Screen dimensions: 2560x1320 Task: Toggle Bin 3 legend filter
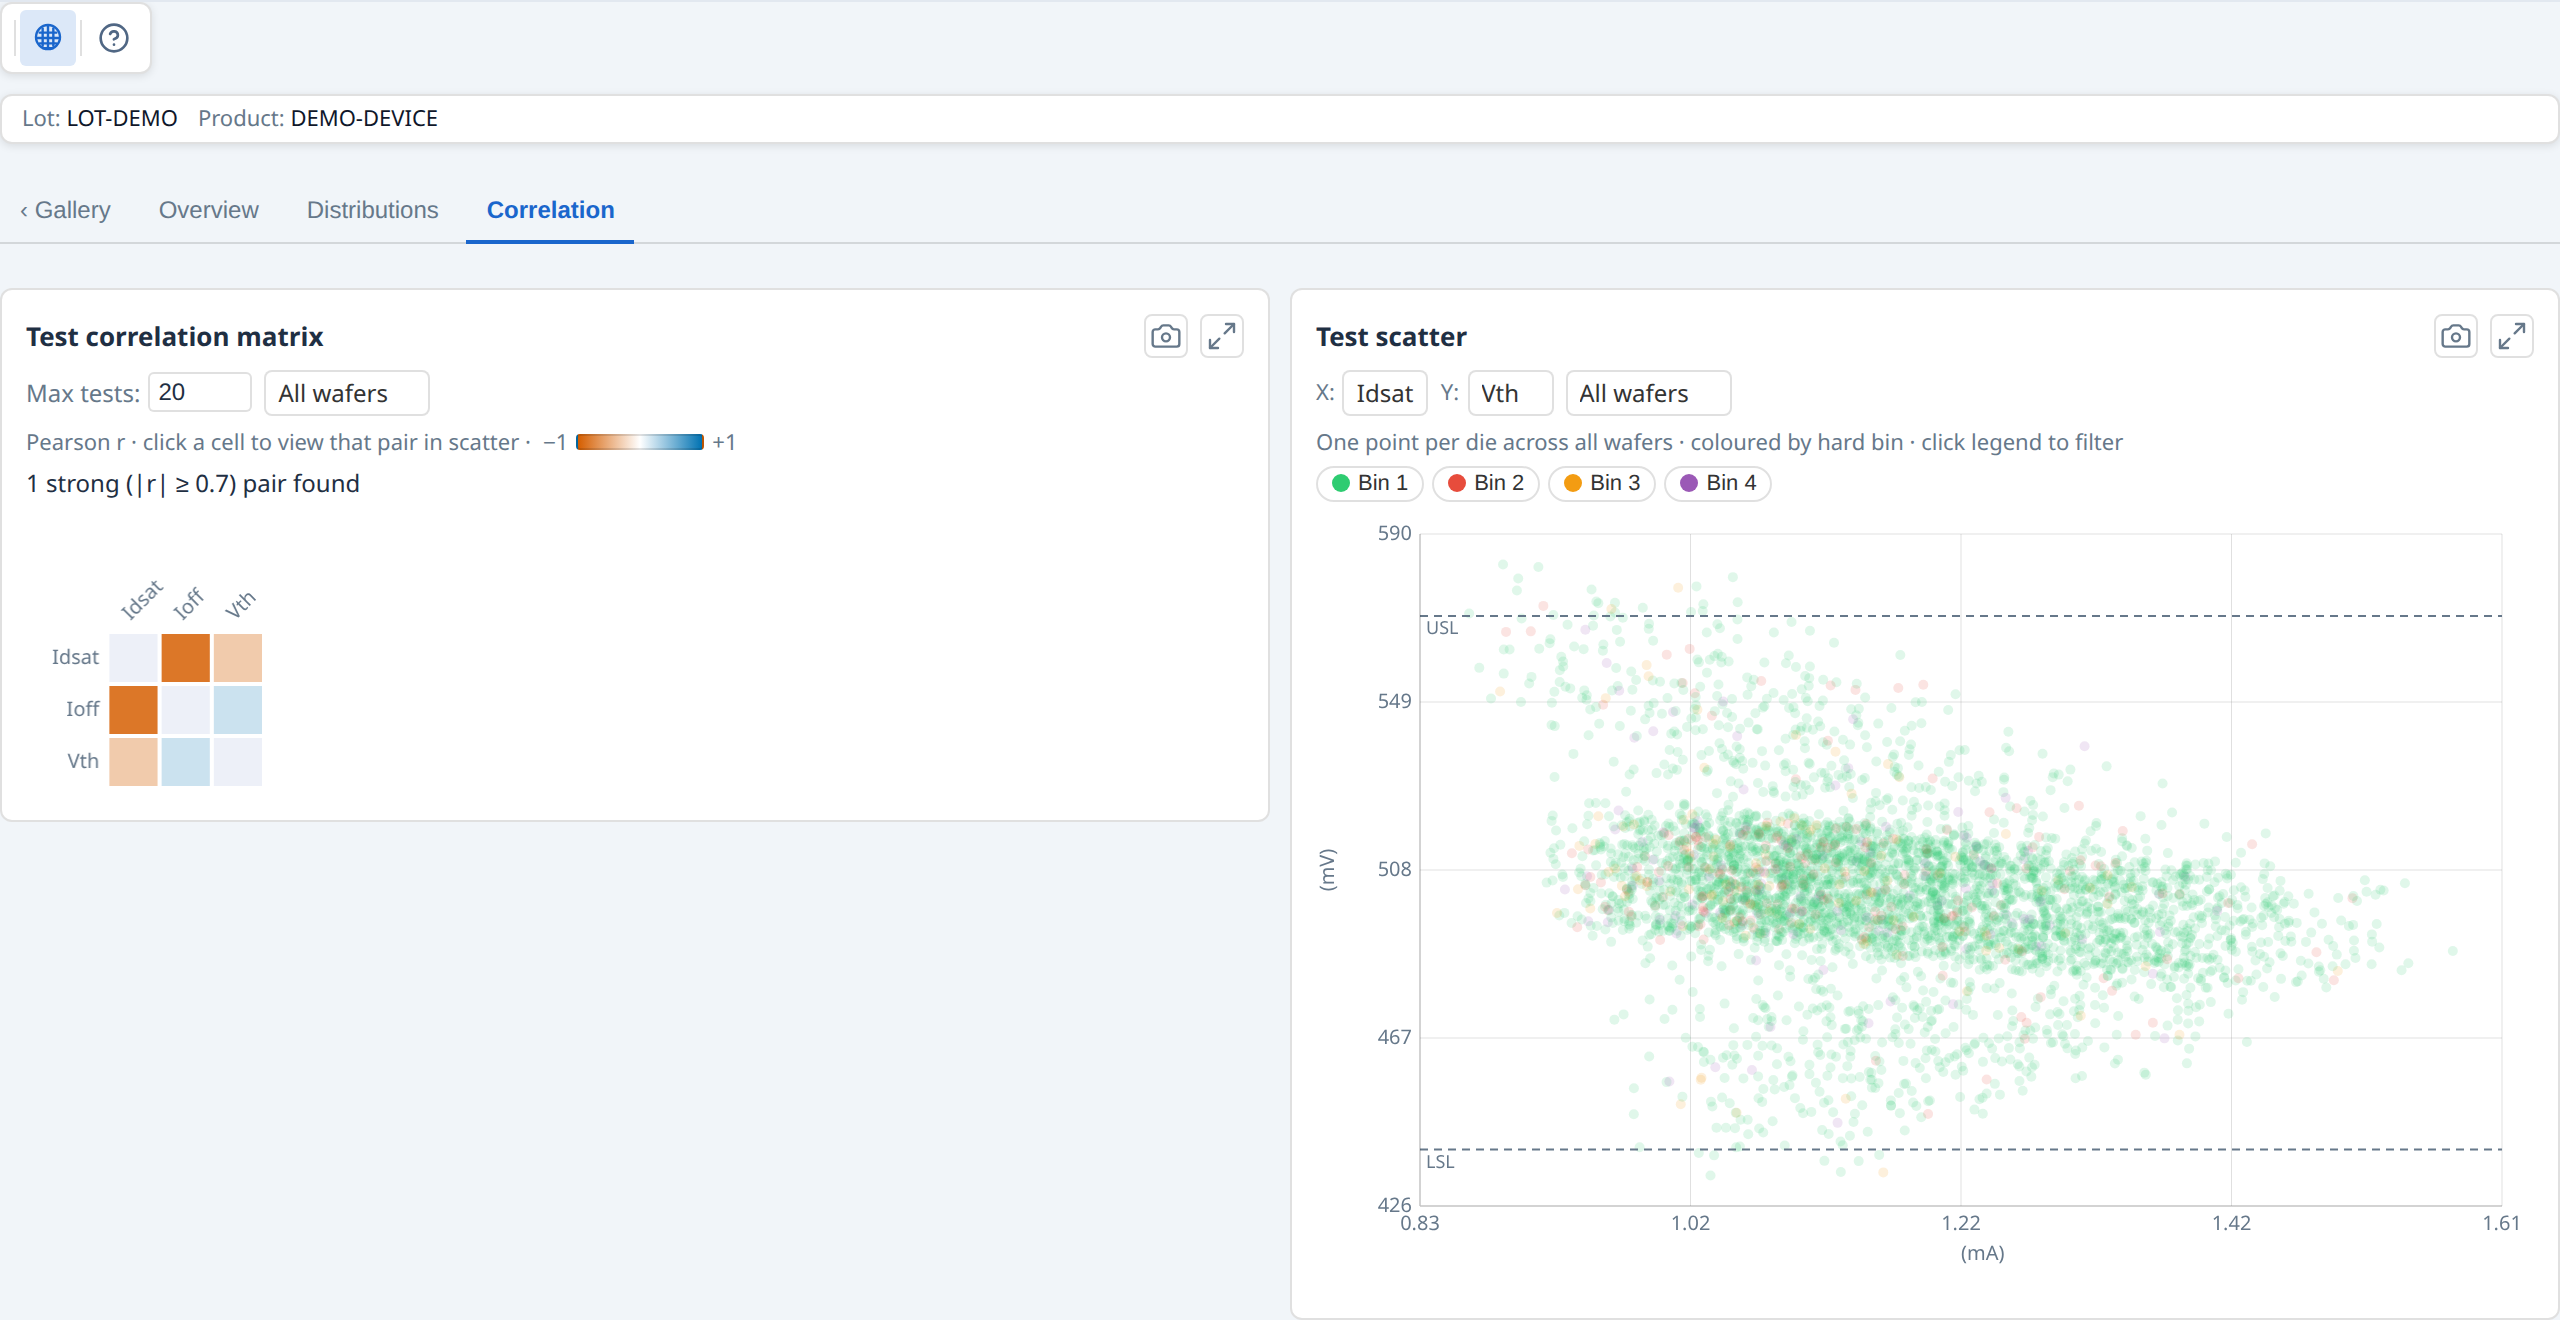tap(1601, 483)
